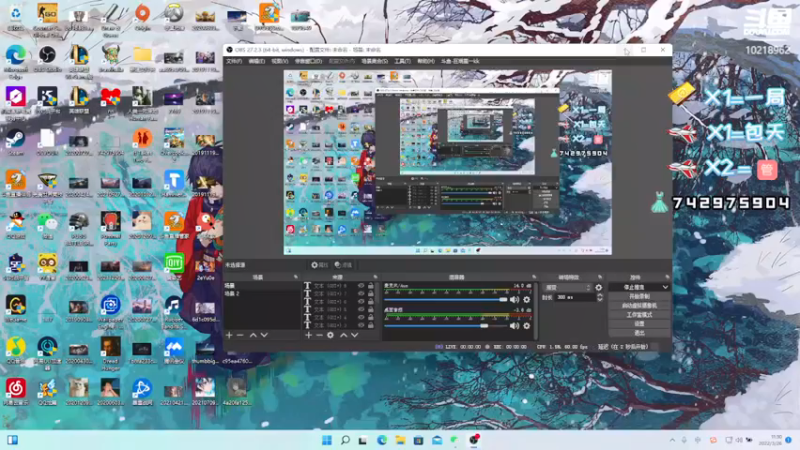Click the Exit button in OBS controls
800x450 pixels.
pyautogui.click(x=639, y=333)
